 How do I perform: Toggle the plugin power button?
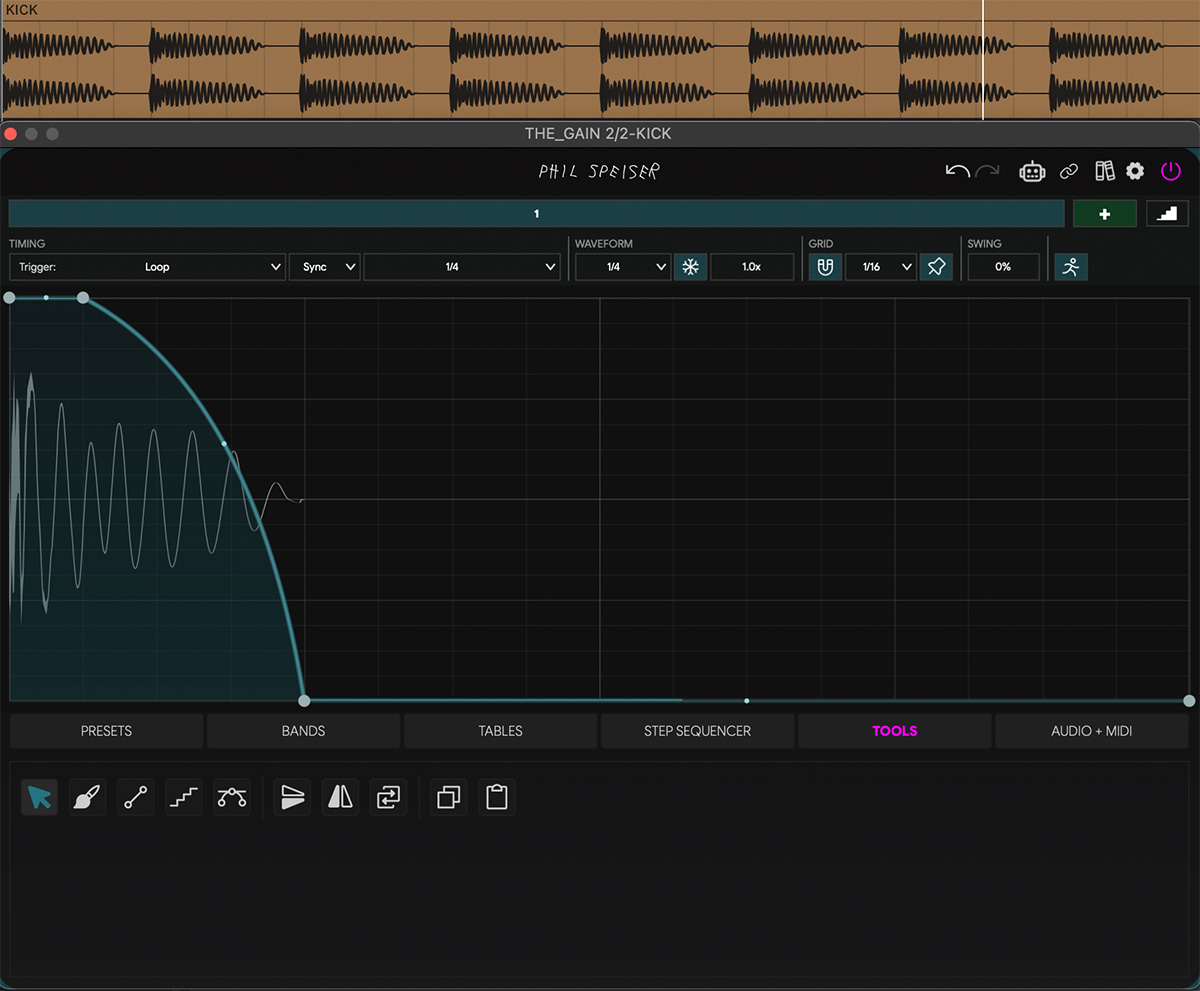click(x=1170, y=171)
